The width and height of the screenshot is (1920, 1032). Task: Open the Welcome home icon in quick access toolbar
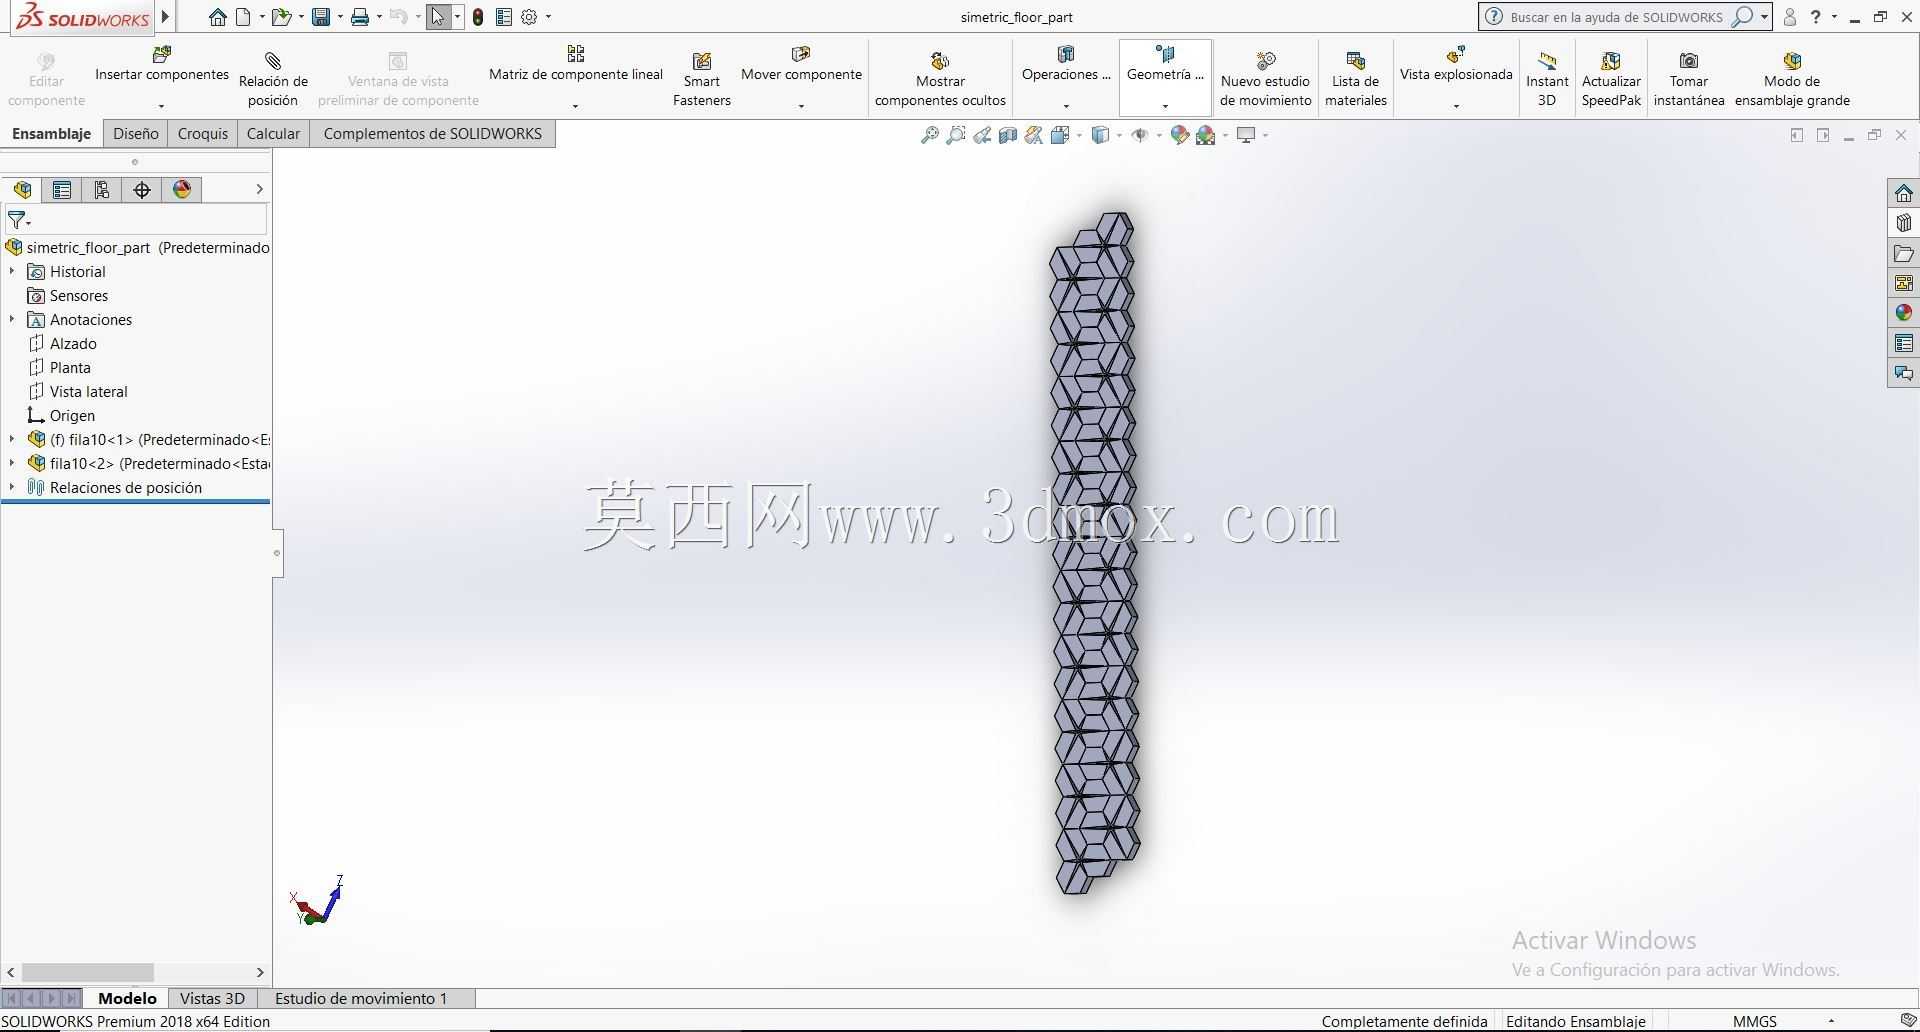[x=217, y=17]
